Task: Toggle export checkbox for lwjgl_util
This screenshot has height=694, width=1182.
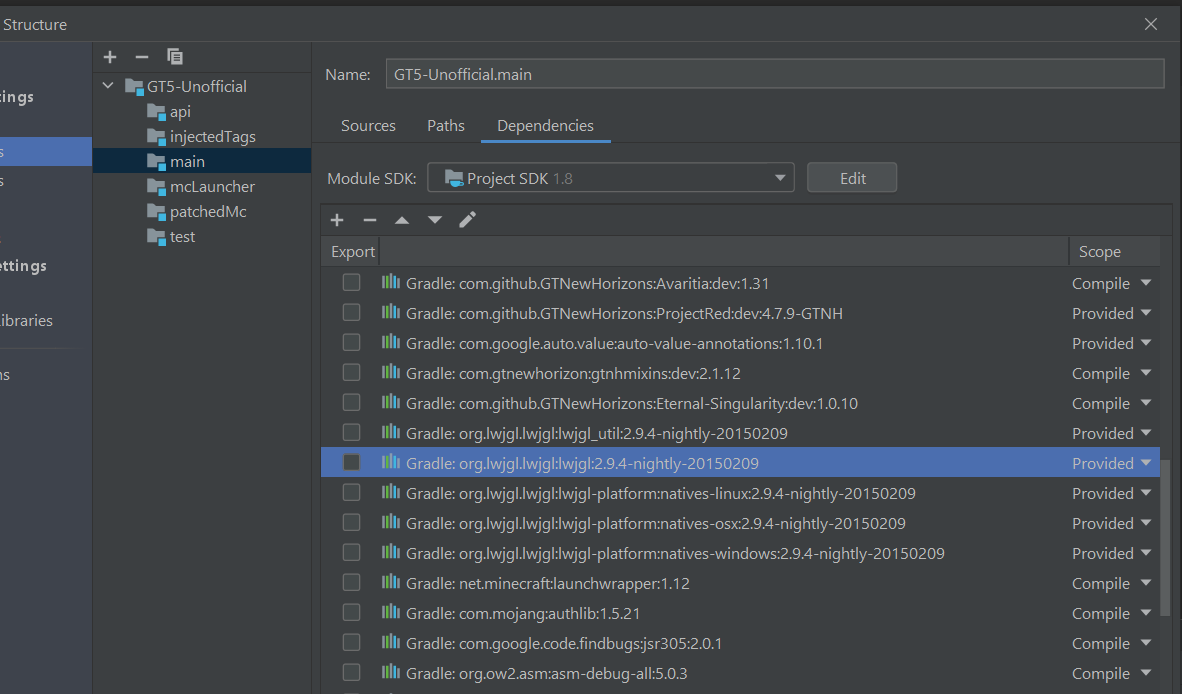Action: point(351,433)
